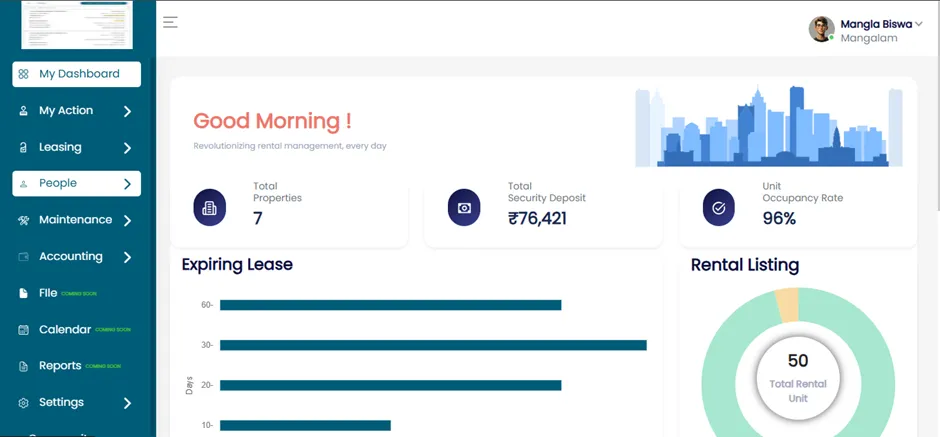Click the yellow donut chart segment

[788, 305]
